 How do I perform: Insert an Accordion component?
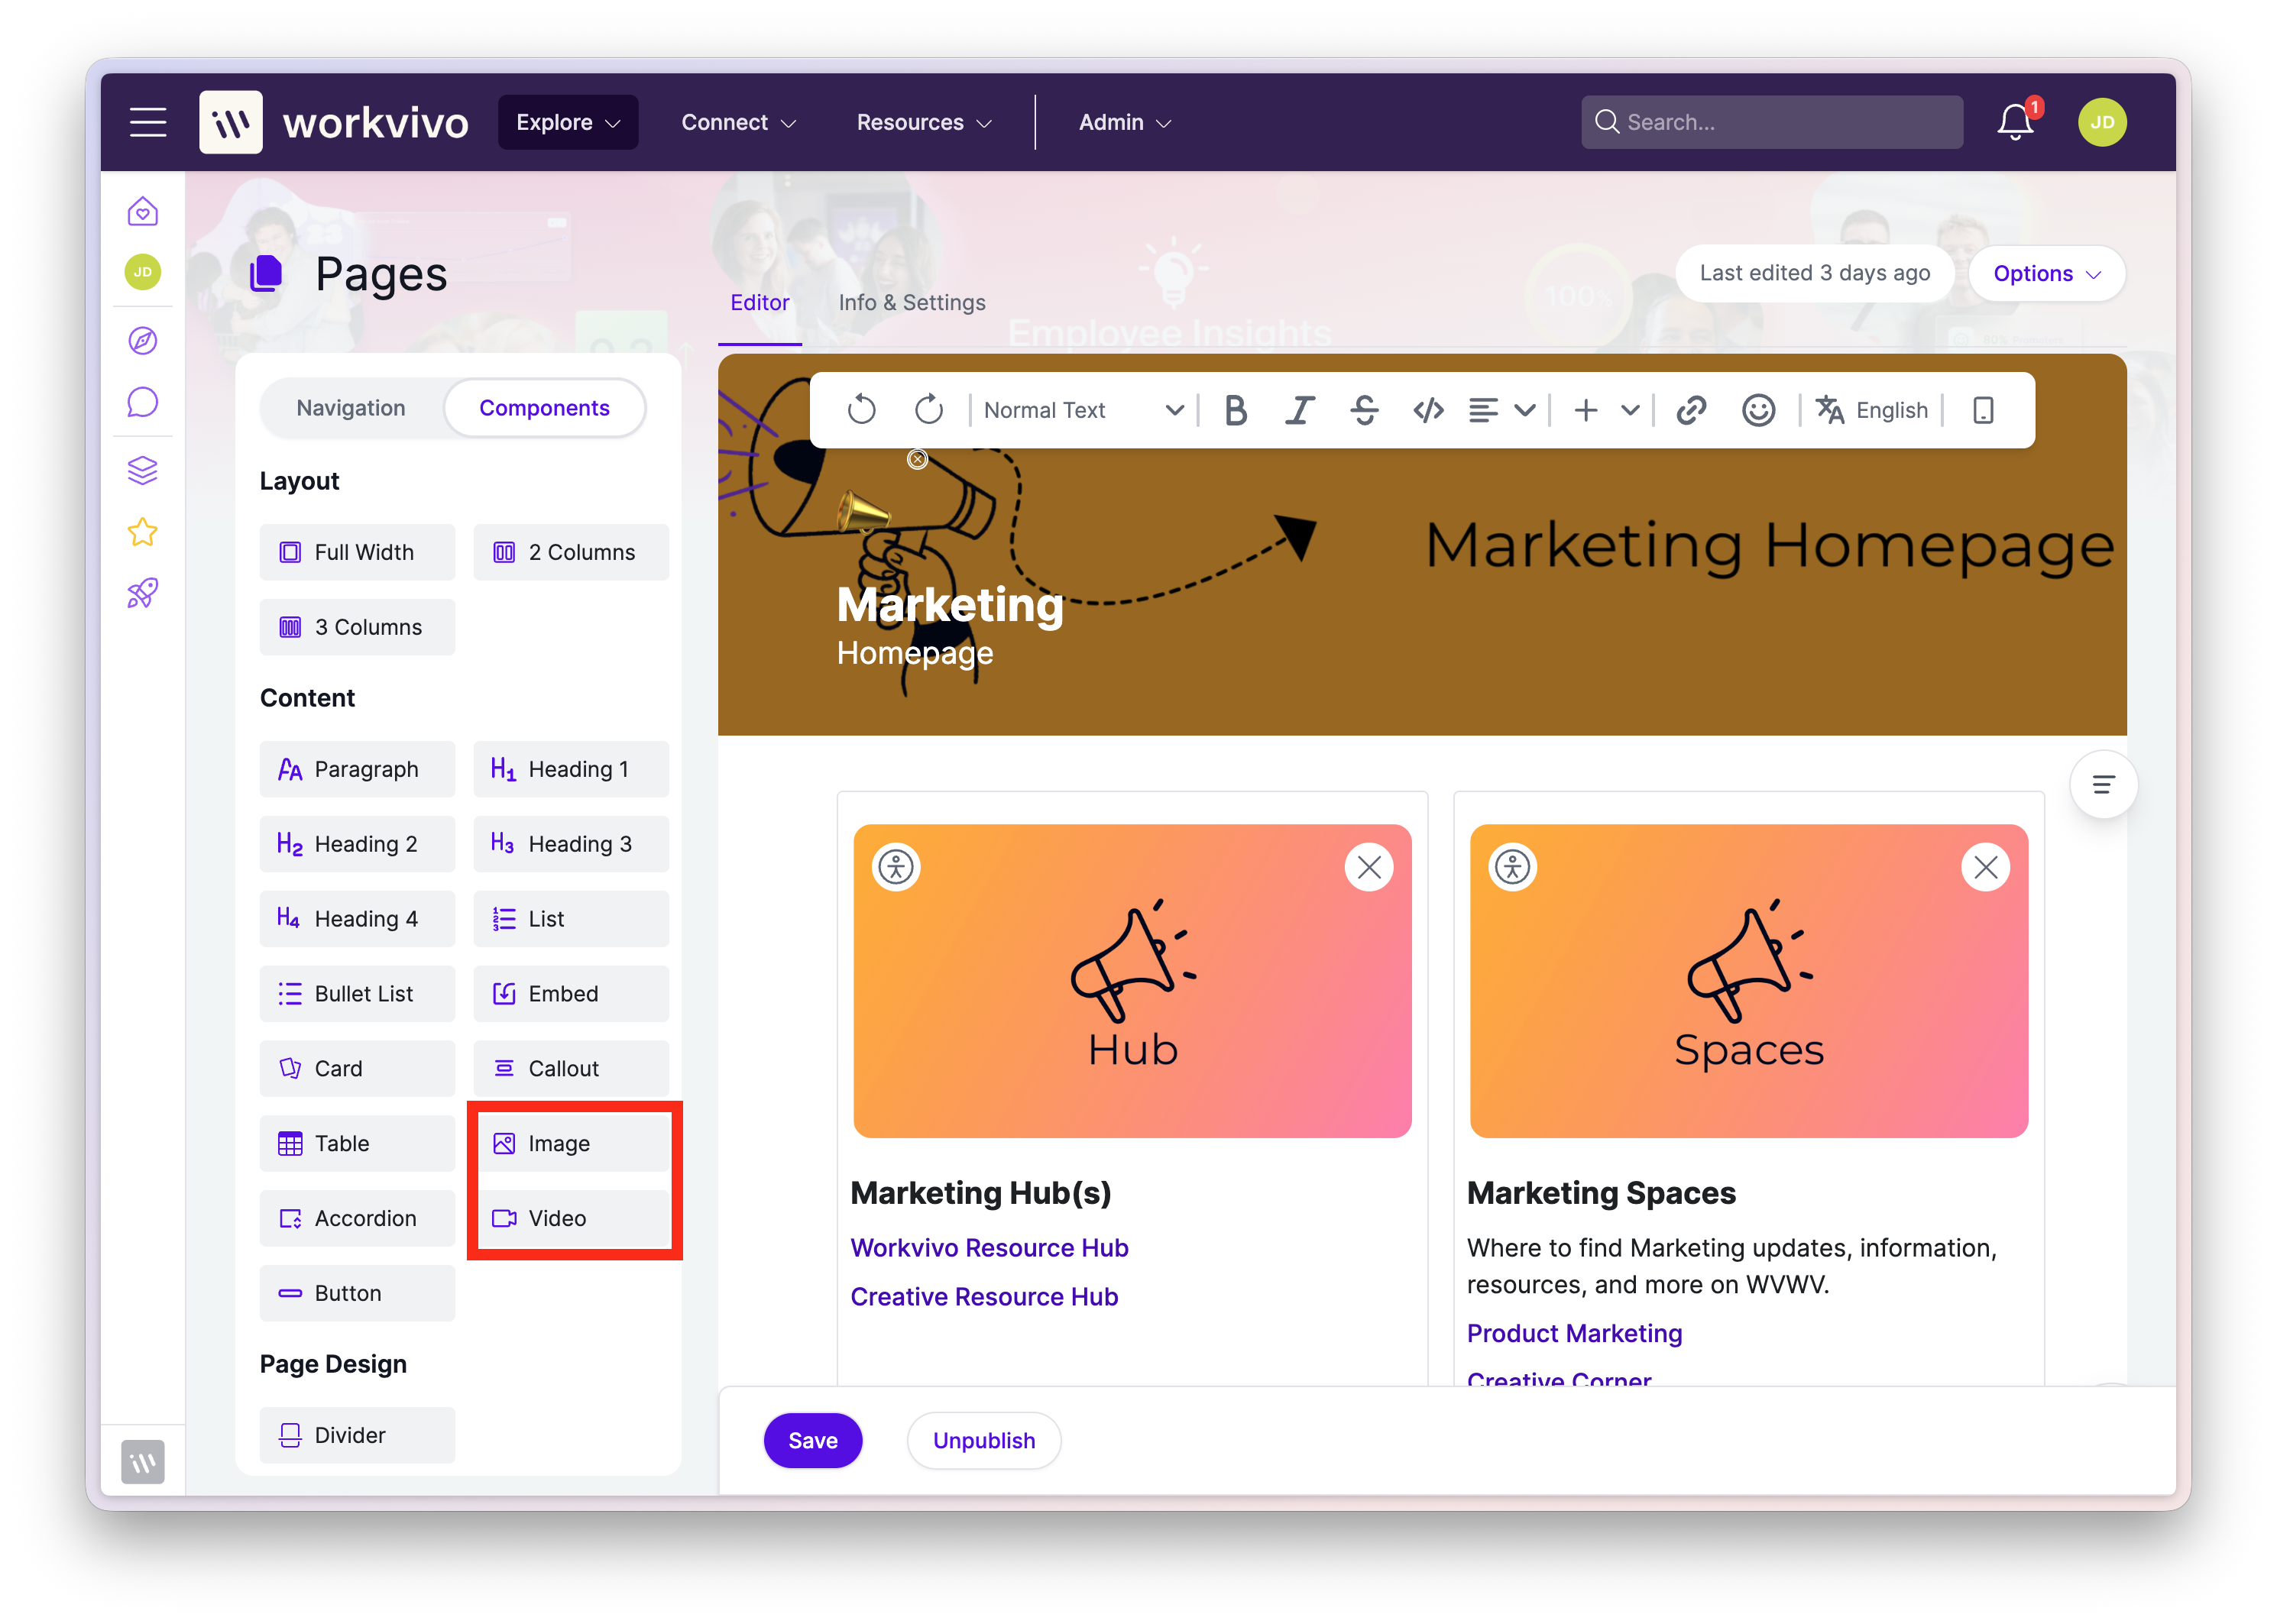click(357, 1219)
